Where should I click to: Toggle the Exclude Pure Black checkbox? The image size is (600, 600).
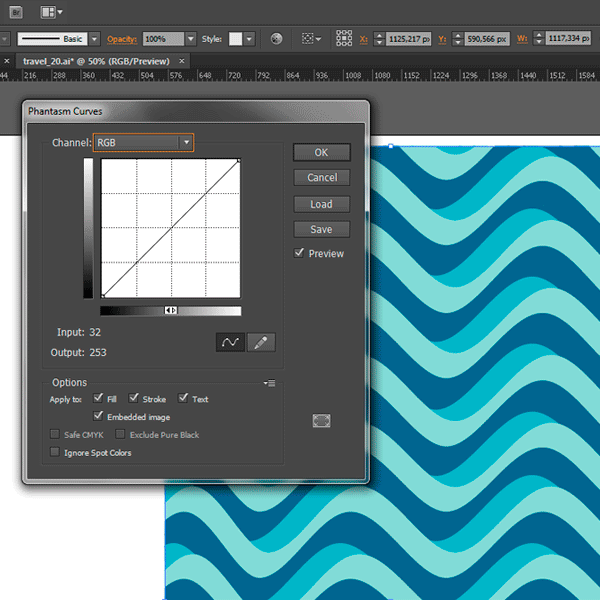[x=120, y=434]
